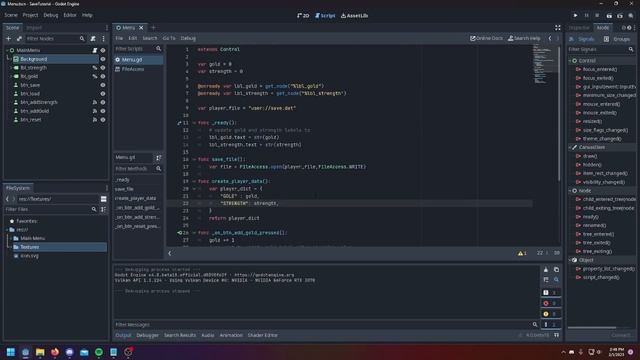Screen dimensions: 640x360
Task: Click the editor version expand icon at bottom
Action: (x=557, y=335)
